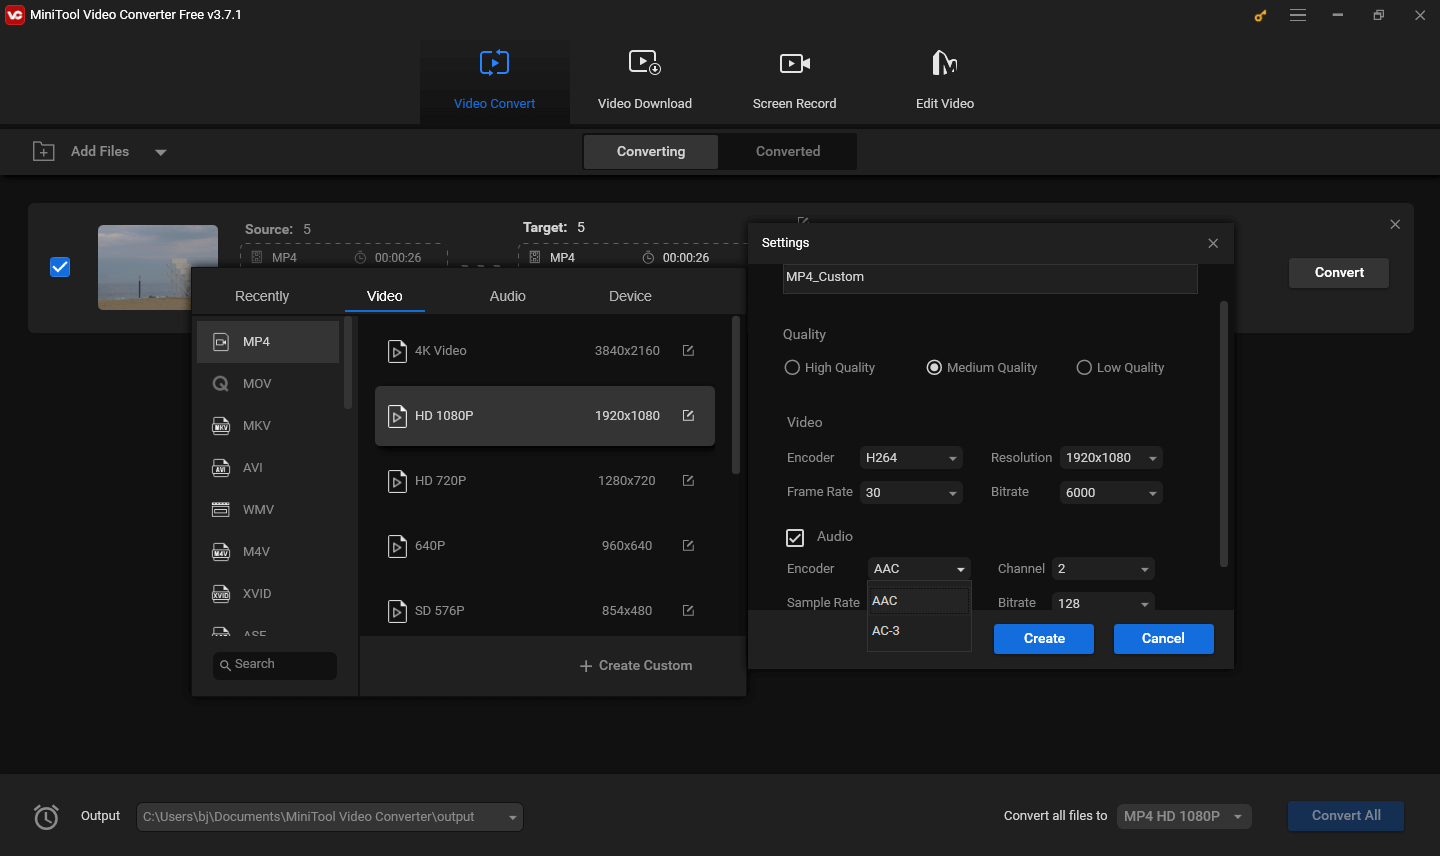Viewport: 1440px width, 856px height.
Task: Click the output schedule clock icon
Action: [46, 817]
